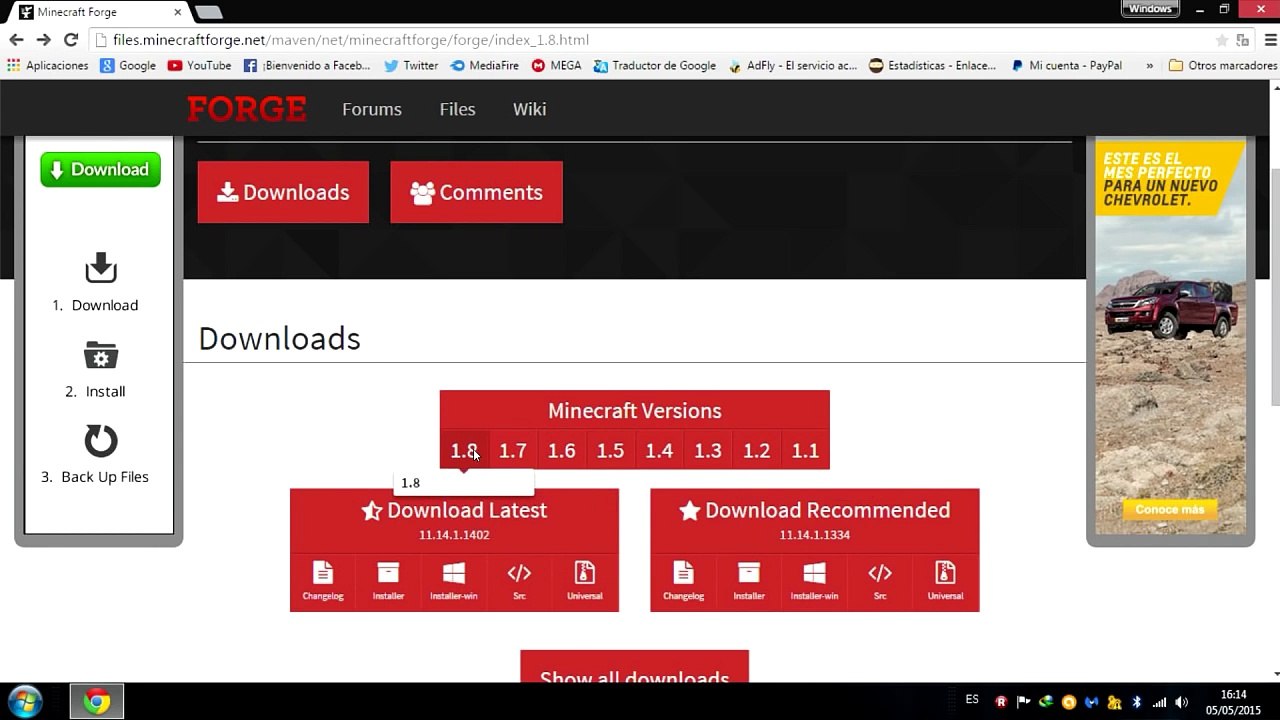Click the translate icon in the address bar
Screen dimensions: 1280x720
point(1243,40)
